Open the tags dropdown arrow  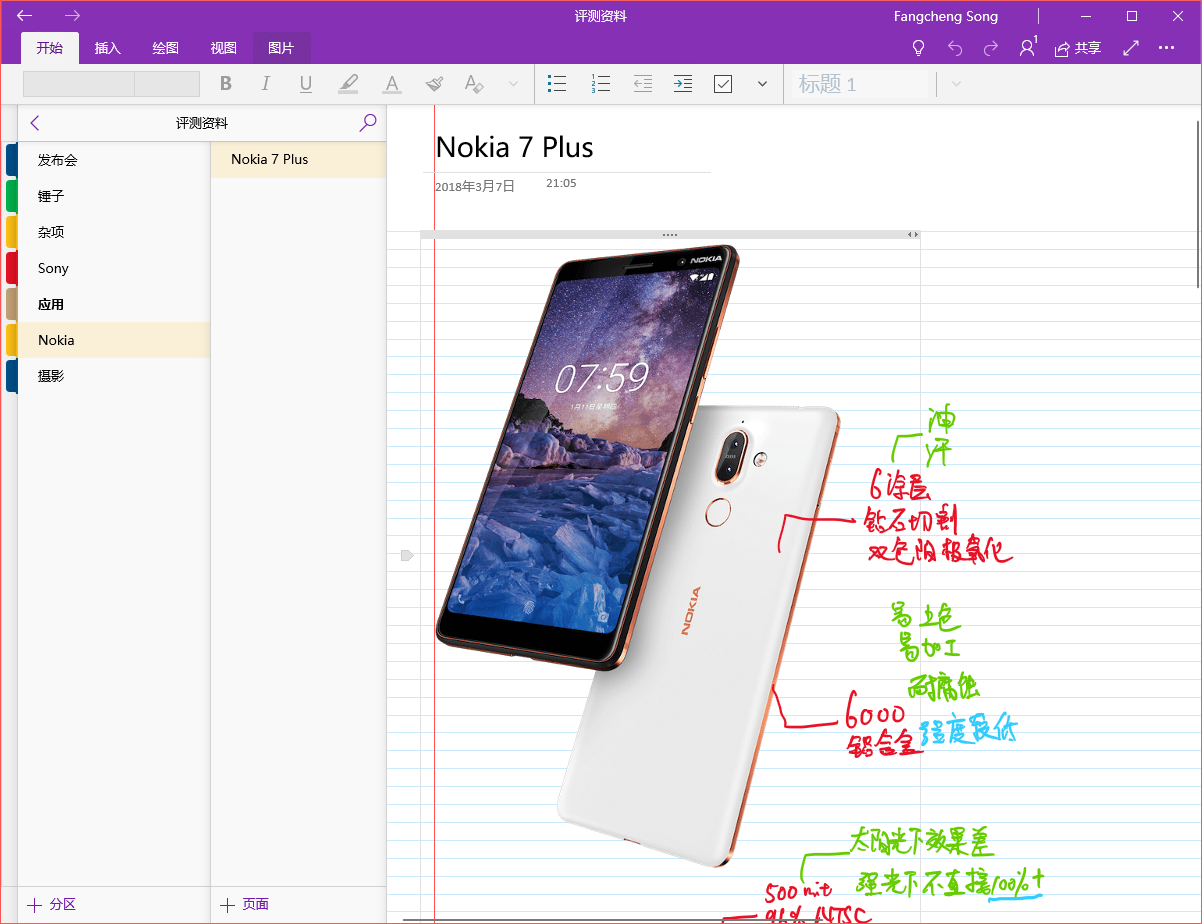coord(762,84)
